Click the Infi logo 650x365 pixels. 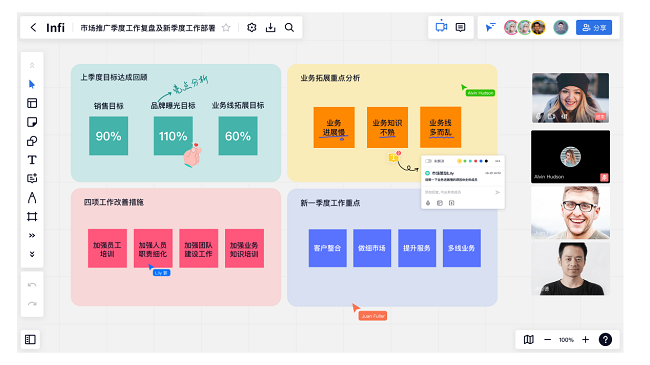click(x=55, y=28)
